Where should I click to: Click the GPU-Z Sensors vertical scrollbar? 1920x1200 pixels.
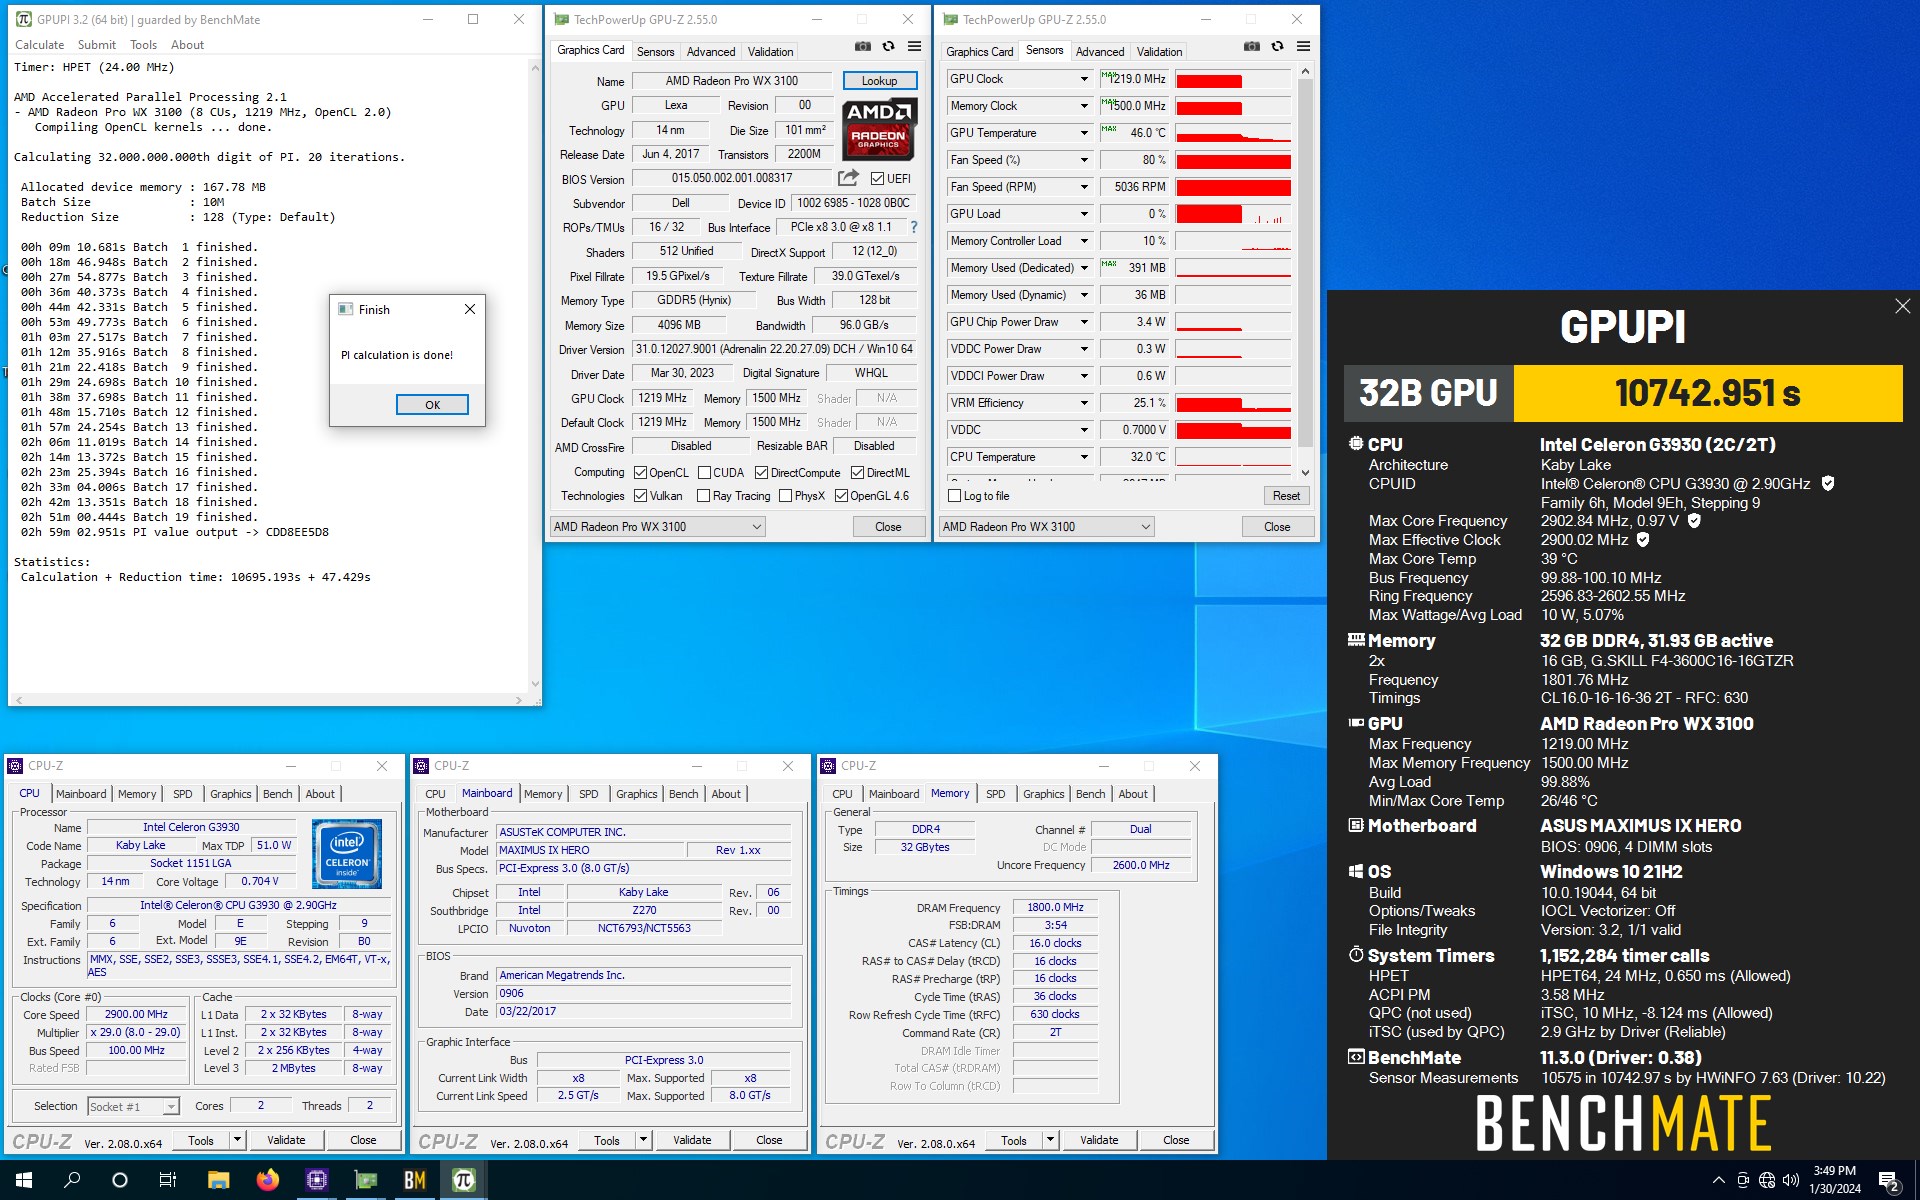pos(1304,272)
